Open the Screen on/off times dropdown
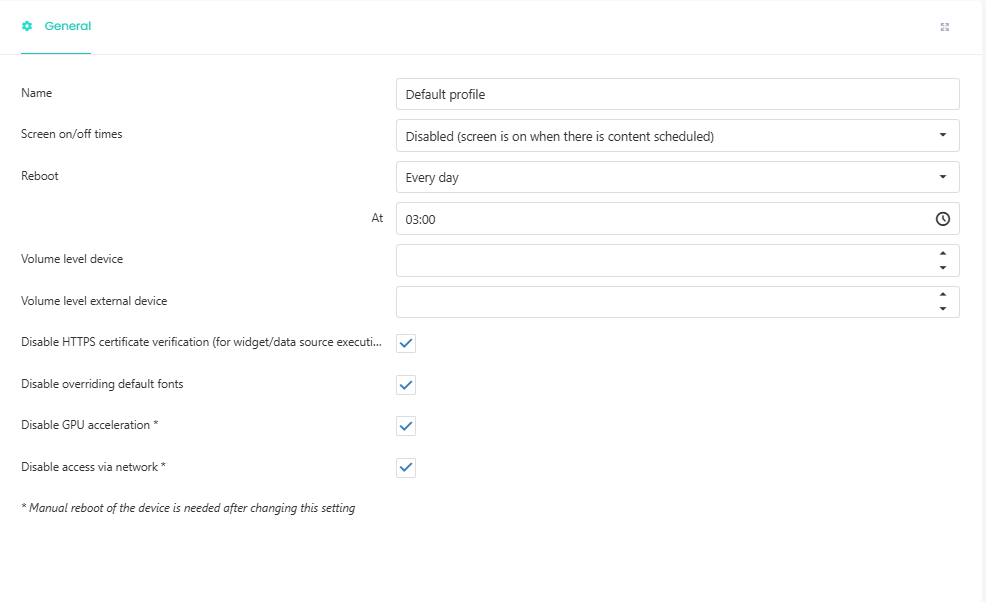This screenshot has width=986, height=602. (x=677, y=135)
